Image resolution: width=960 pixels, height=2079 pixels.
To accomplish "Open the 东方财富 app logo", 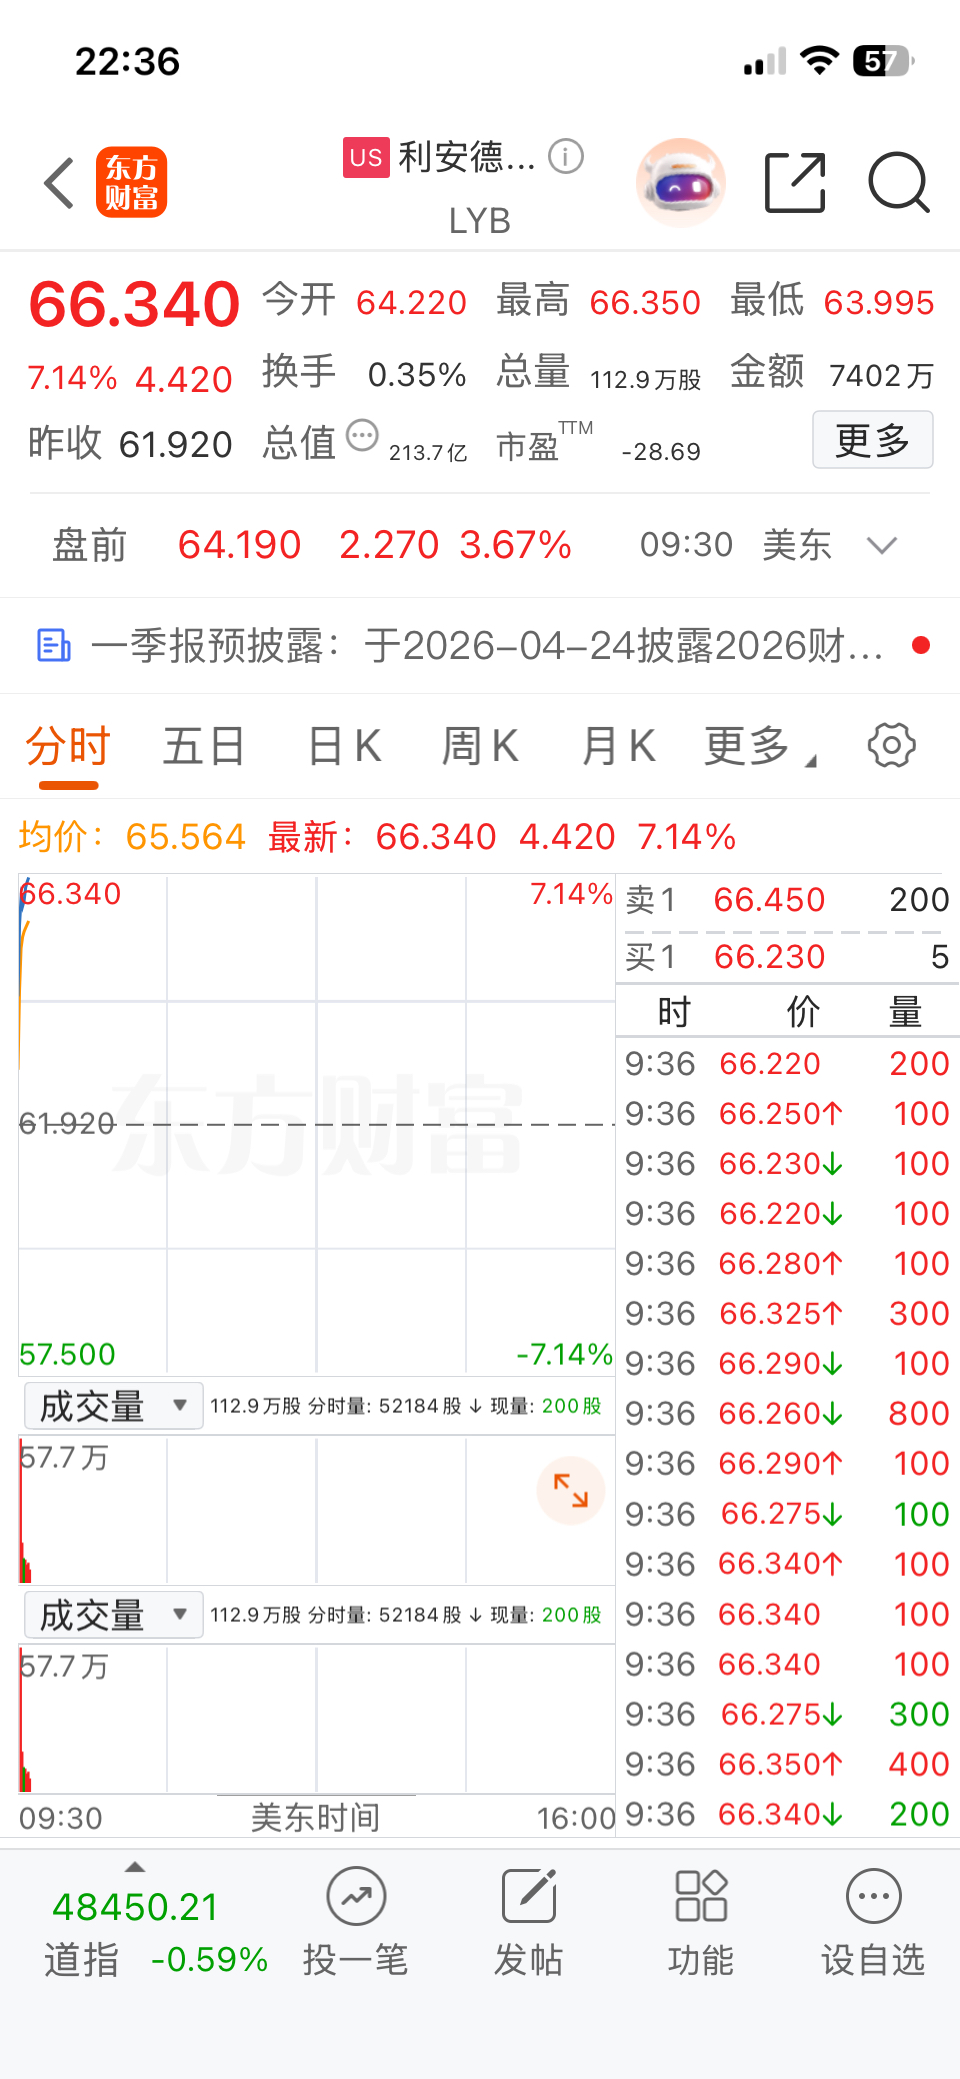I will tap(131, 182).
